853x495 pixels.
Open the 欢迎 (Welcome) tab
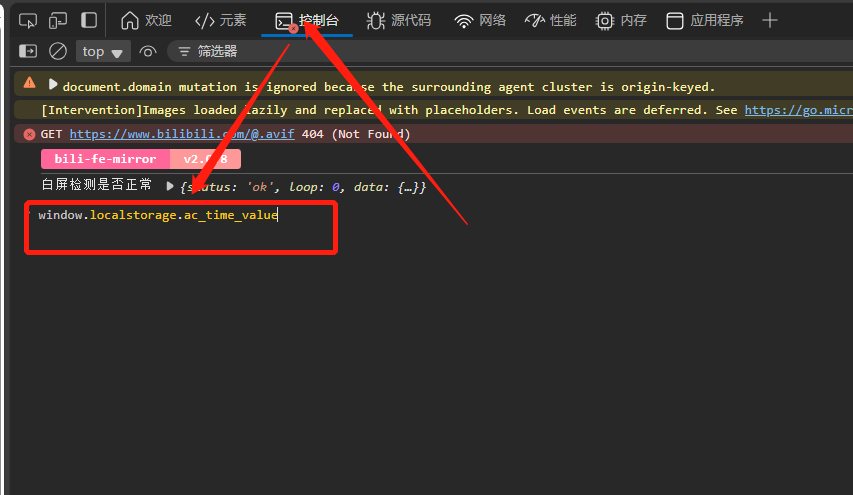[x=146, y=20]
